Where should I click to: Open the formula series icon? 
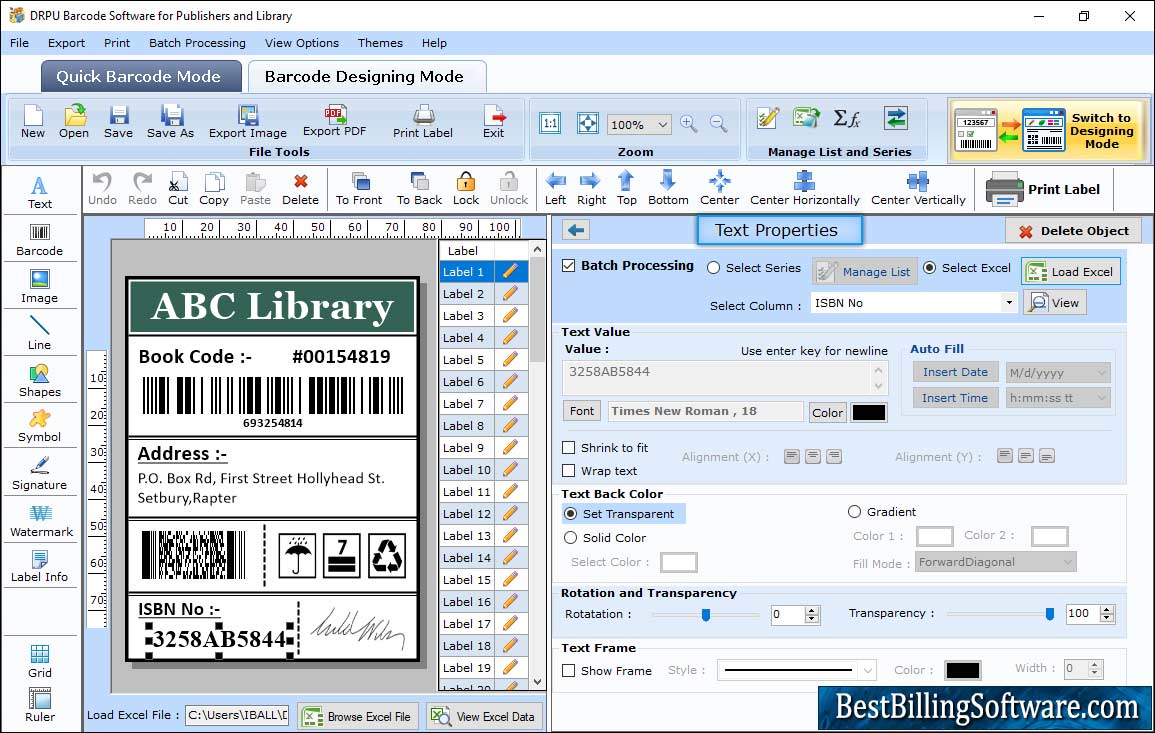[847, 119]
